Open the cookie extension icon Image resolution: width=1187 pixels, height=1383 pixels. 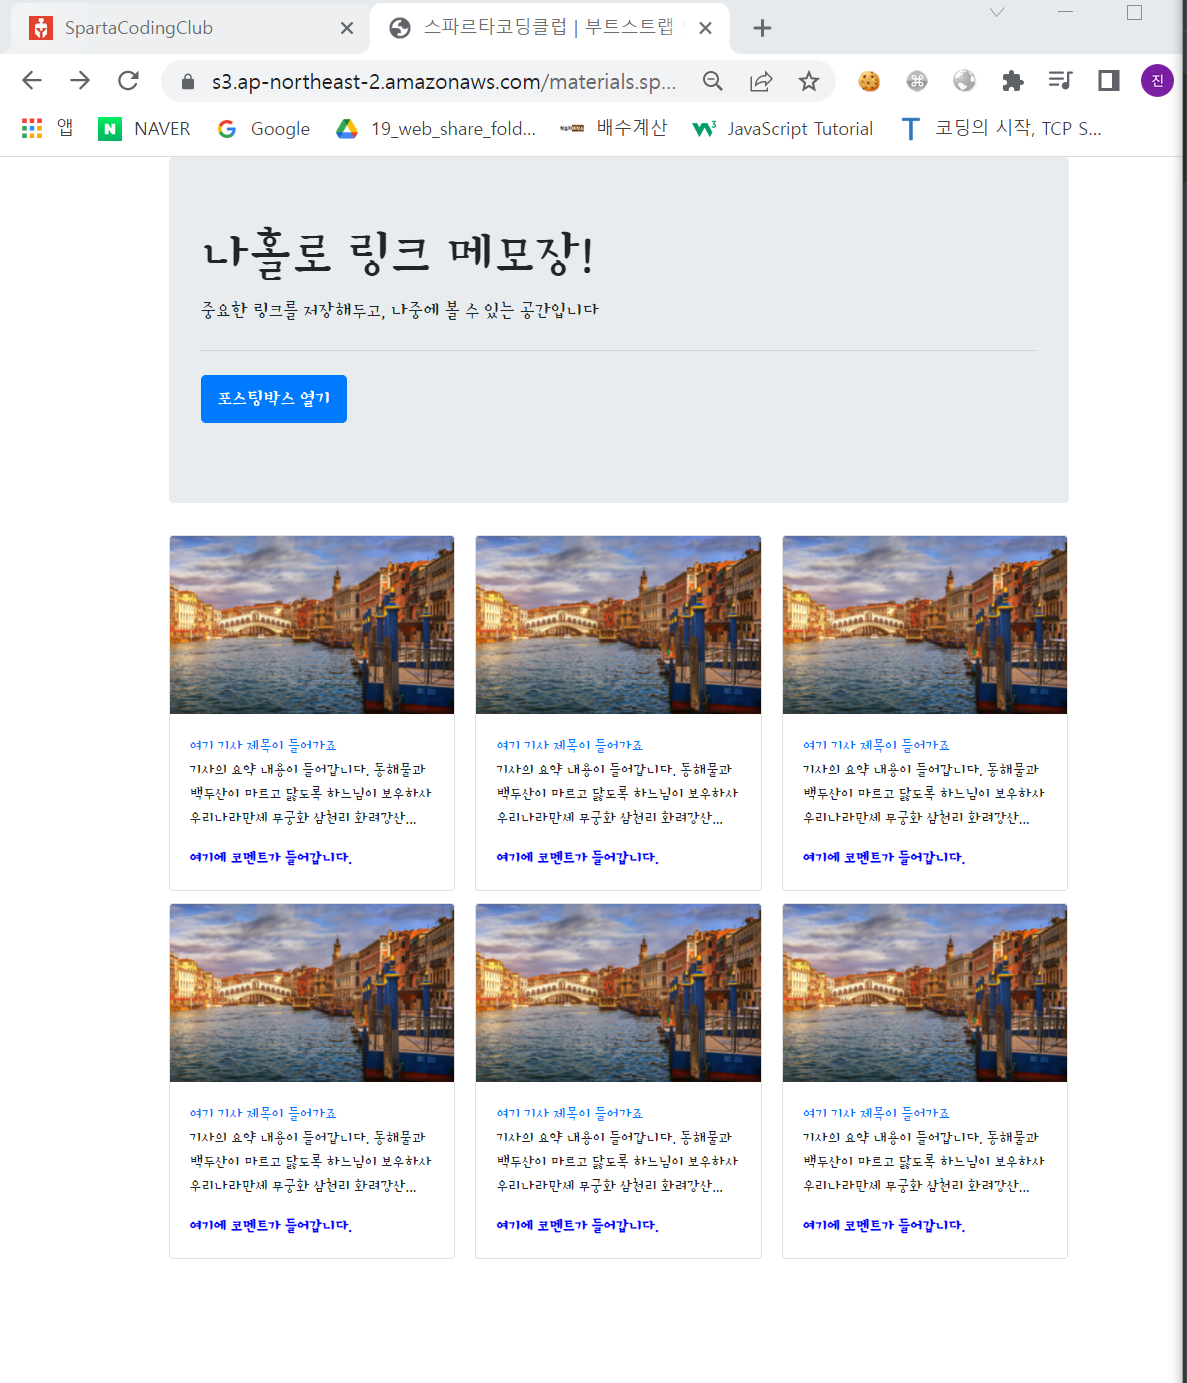pyautogui.click(x=869, y=81)
